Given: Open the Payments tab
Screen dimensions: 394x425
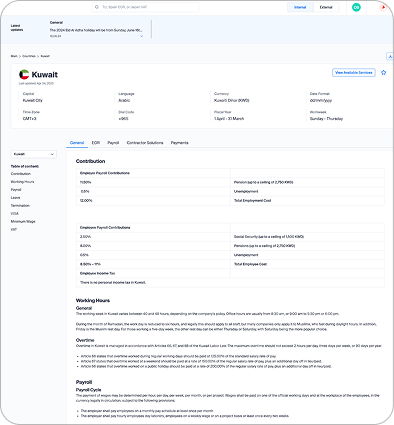Looking at the screenshot, I should click(x=180, y=143).
